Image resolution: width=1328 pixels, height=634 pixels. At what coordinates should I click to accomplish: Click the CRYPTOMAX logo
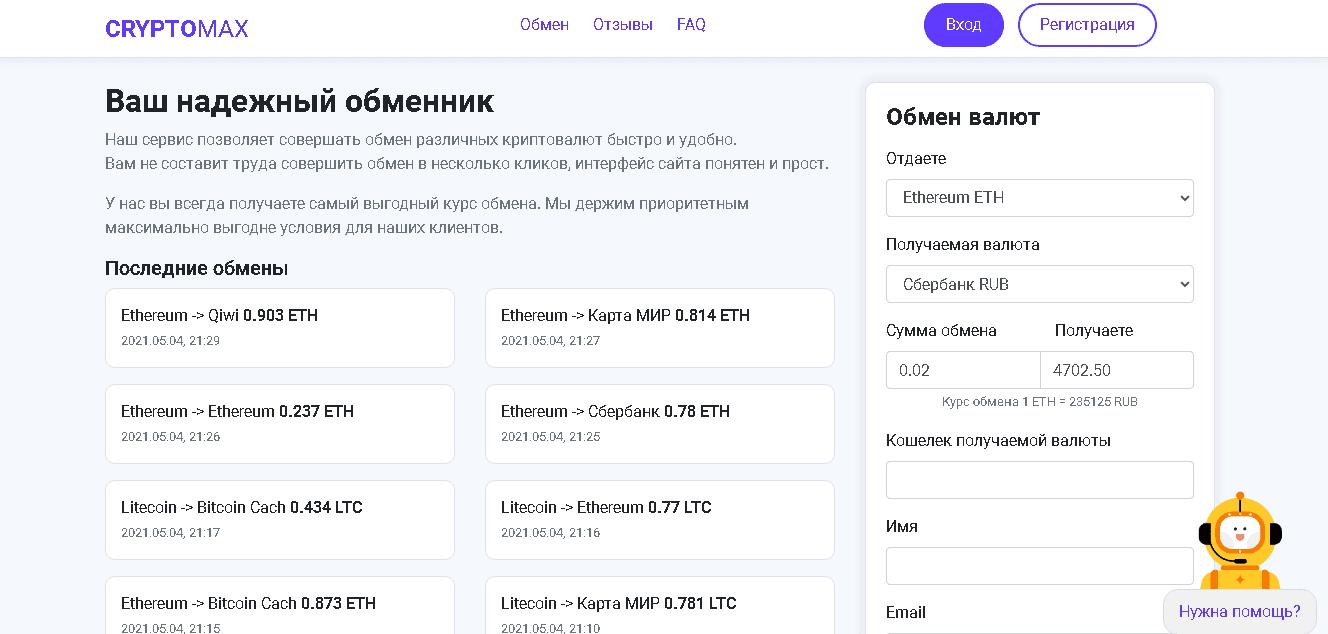click(x=176, y=28)
